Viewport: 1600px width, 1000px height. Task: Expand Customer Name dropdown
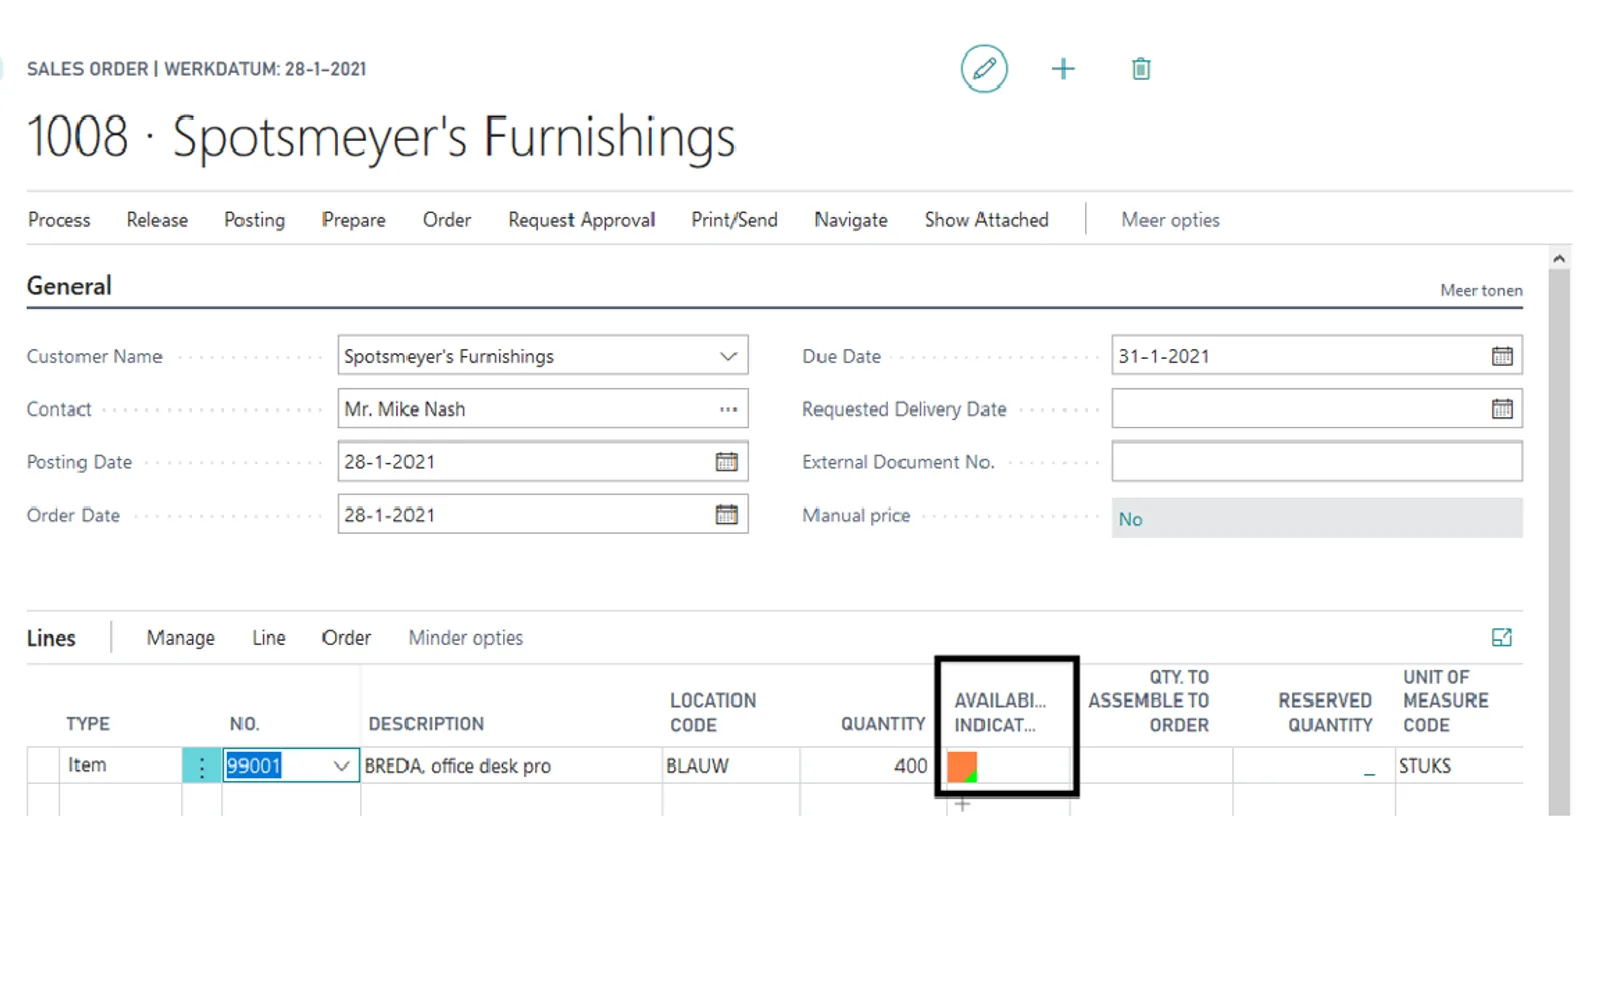[x=728, y=356]
